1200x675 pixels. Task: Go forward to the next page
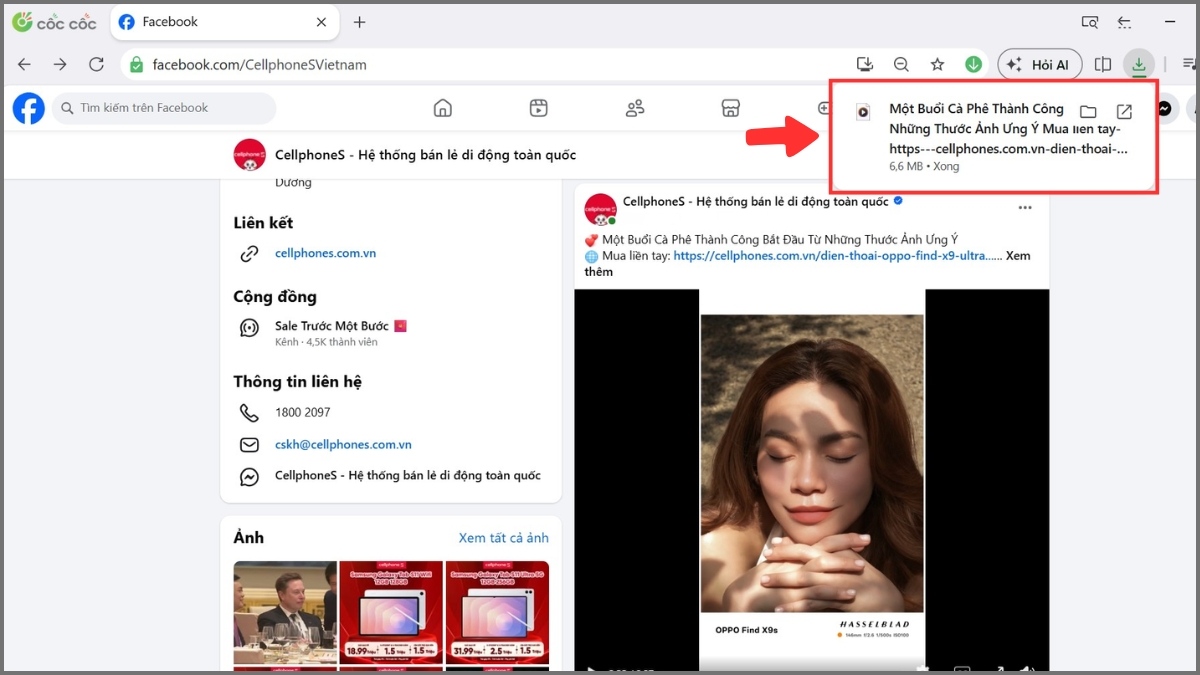pos(60,64)
